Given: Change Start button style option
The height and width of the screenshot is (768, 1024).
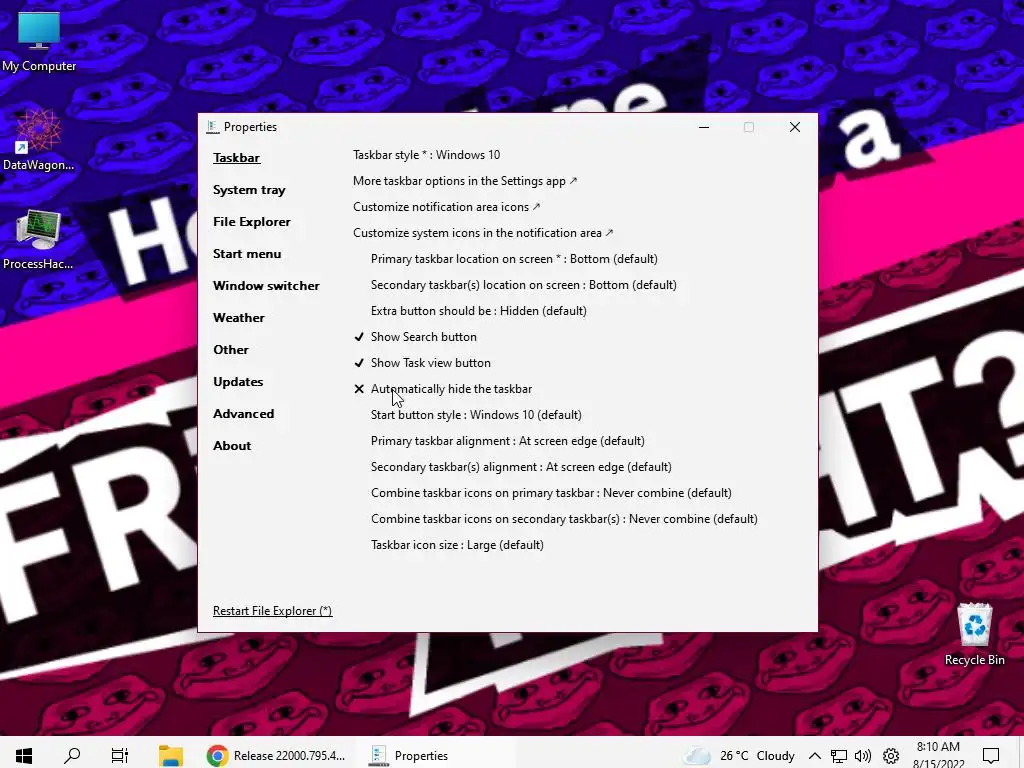Looking at the screenshot, I should tap(476, 415).
